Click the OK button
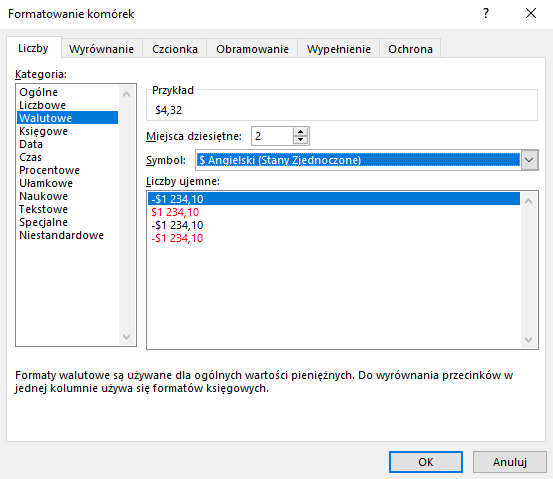The image size is (553, 479). (426, 462)
